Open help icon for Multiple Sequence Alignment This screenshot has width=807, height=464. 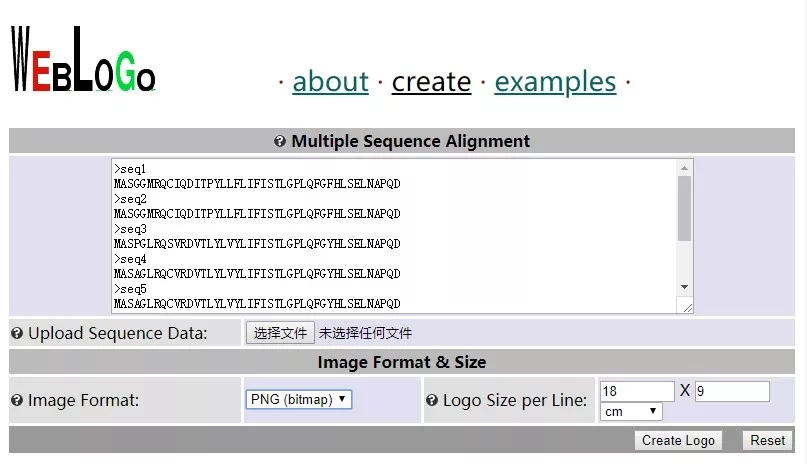[279, 141]
